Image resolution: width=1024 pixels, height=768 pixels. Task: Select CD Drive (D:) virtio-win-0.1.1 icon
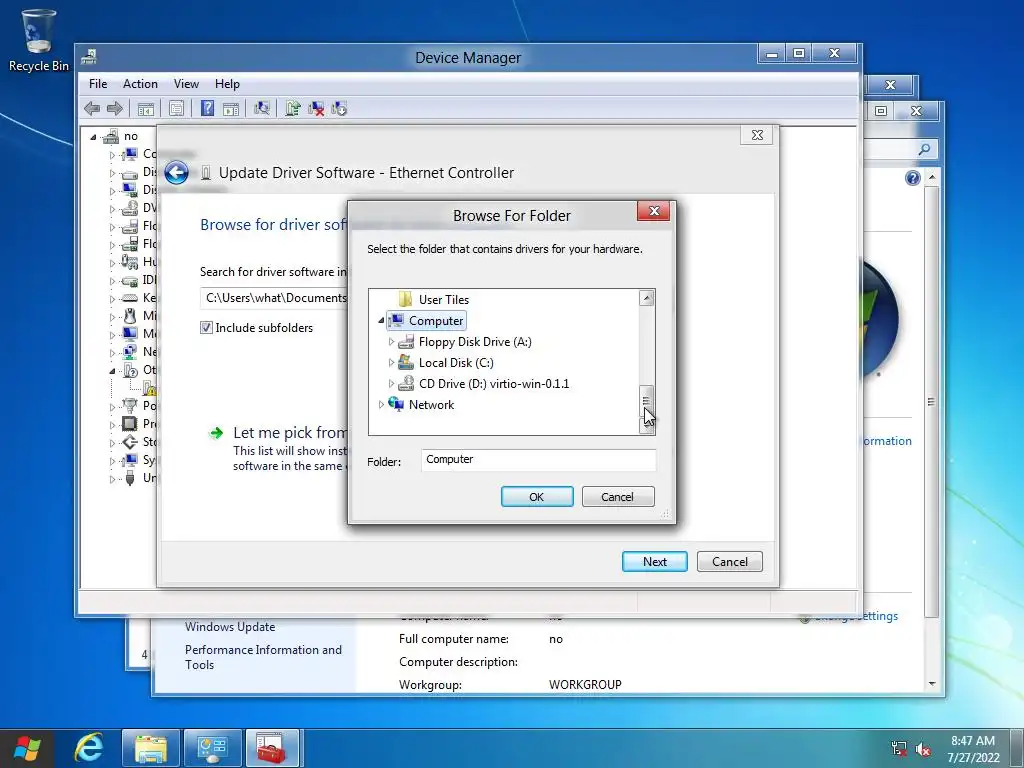(x=406, y=383)
